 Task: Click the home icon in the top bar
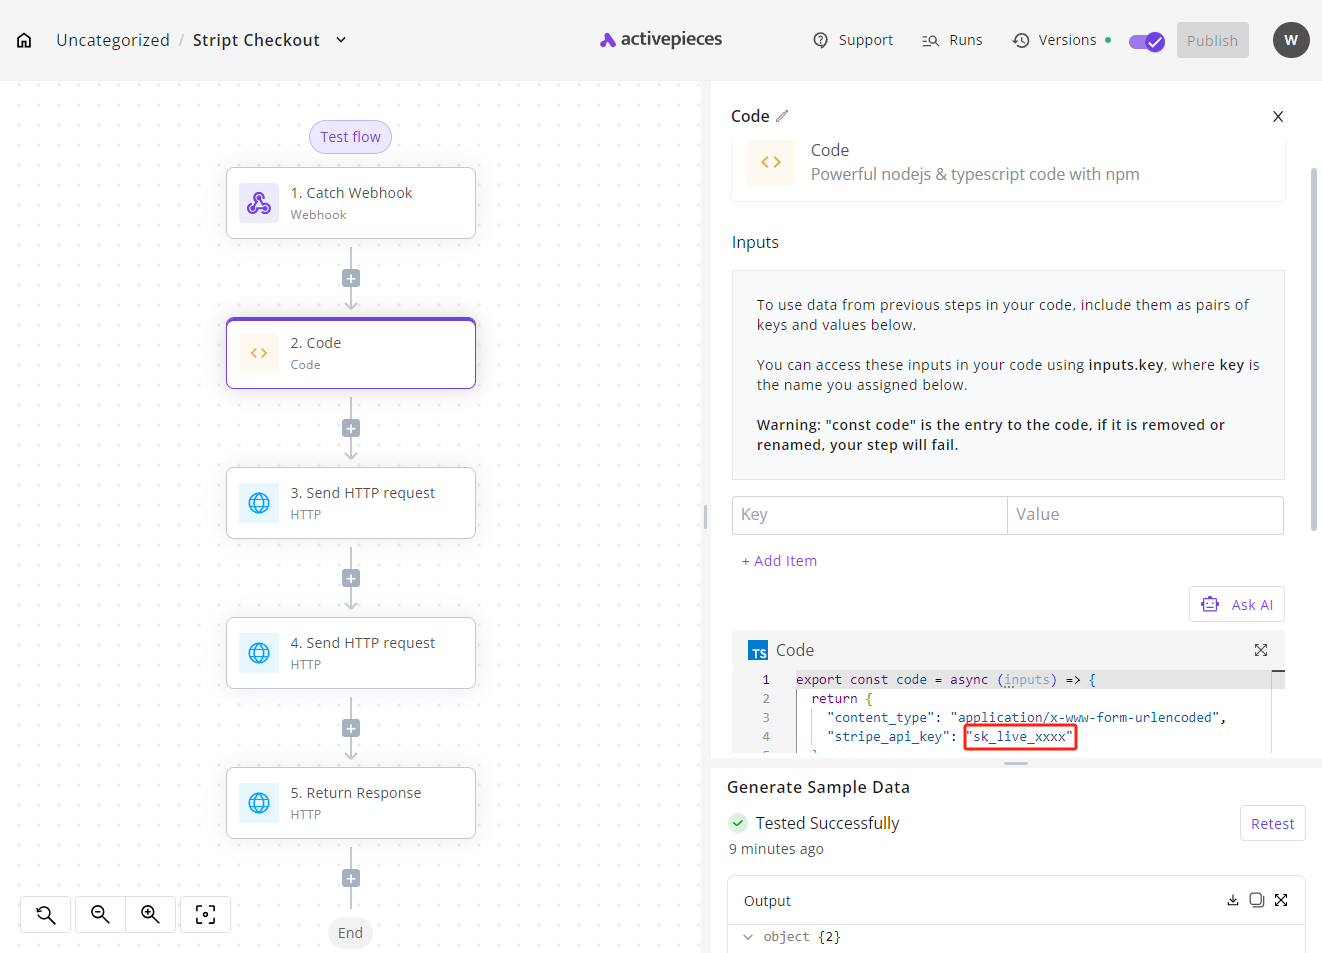tap(24, 40)
